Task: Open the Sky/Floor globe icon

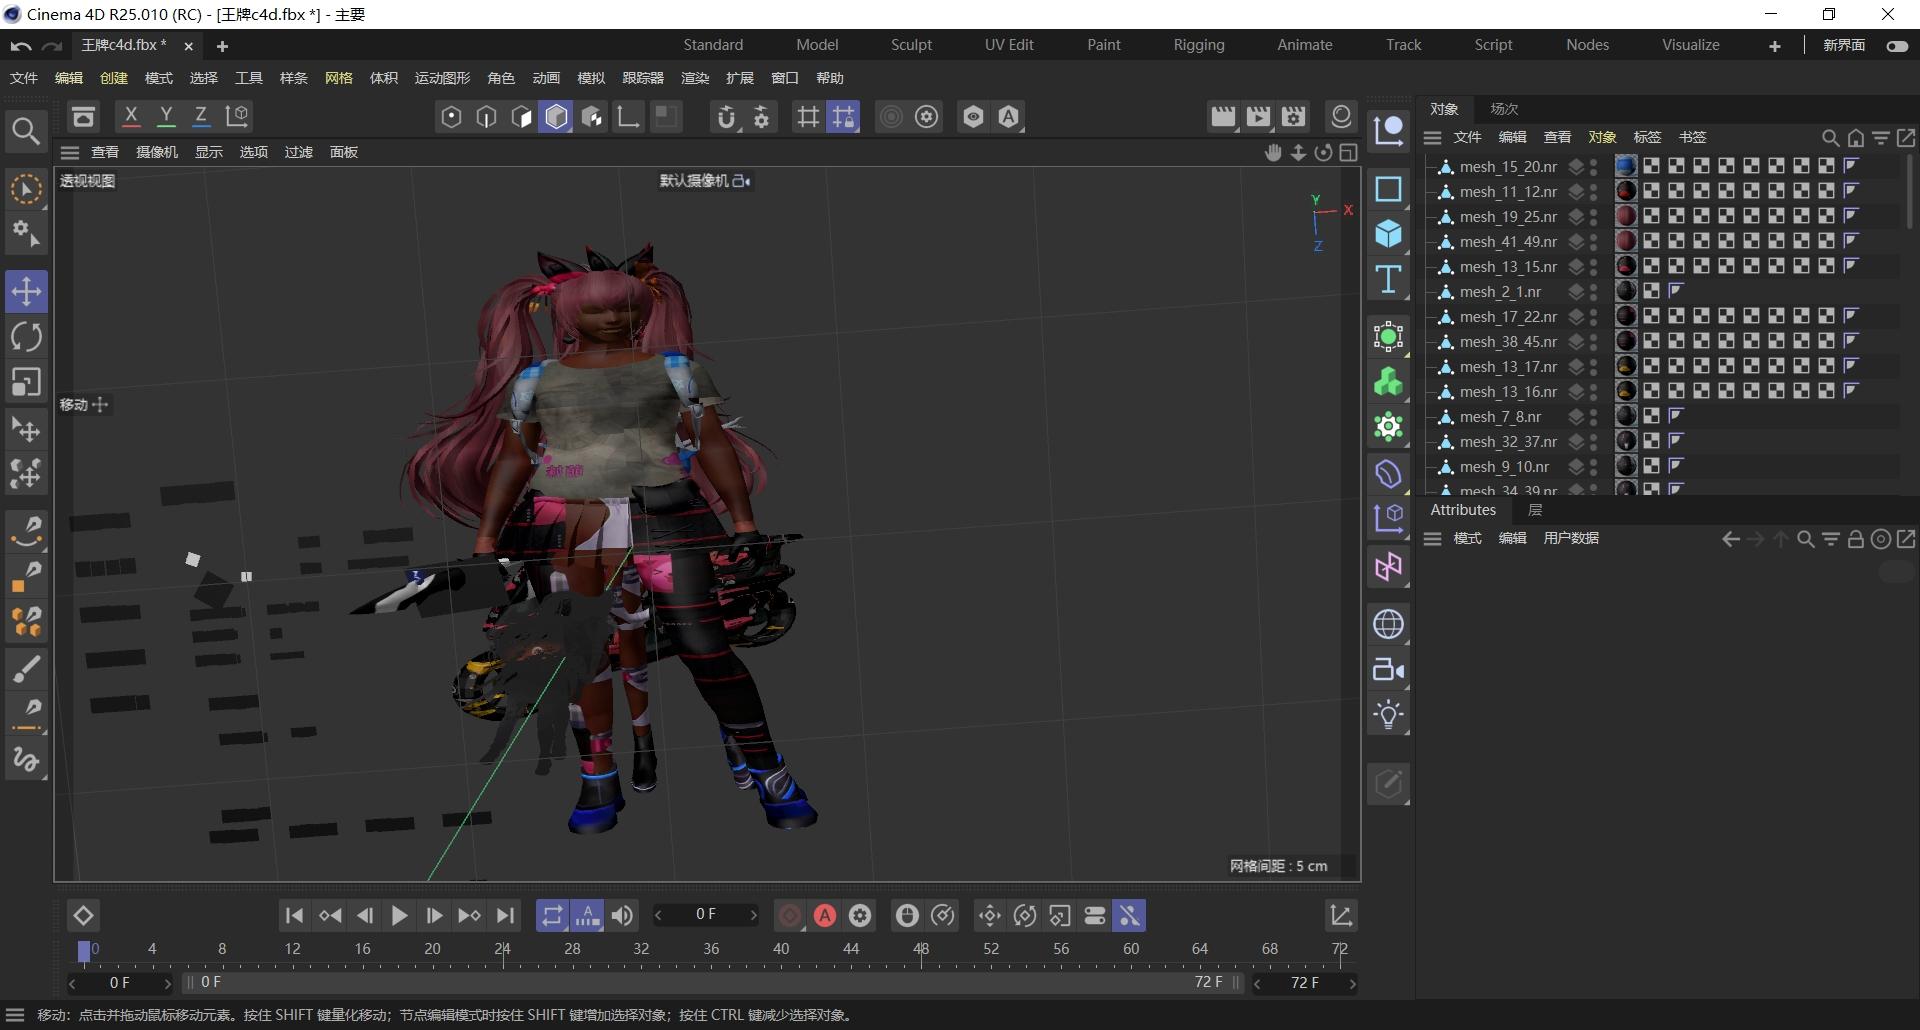Action: coord(1389,624)
